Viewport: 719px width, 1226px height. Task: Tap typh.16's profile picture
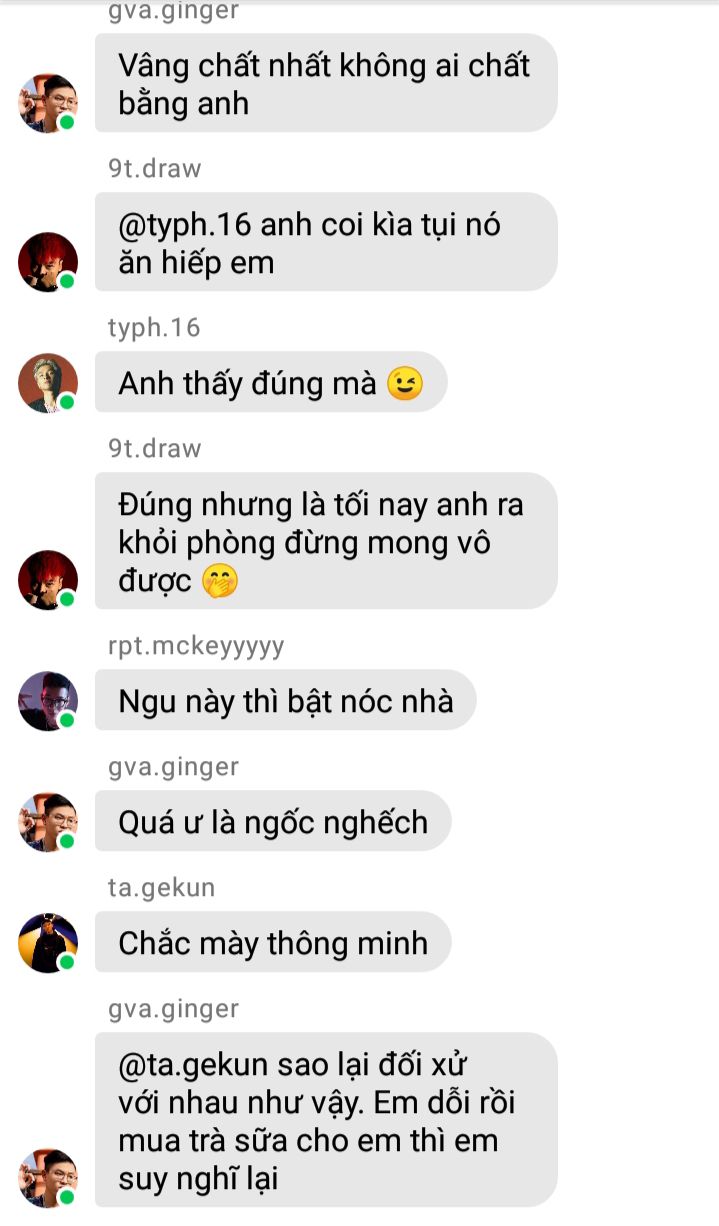(x=48, y=383)
